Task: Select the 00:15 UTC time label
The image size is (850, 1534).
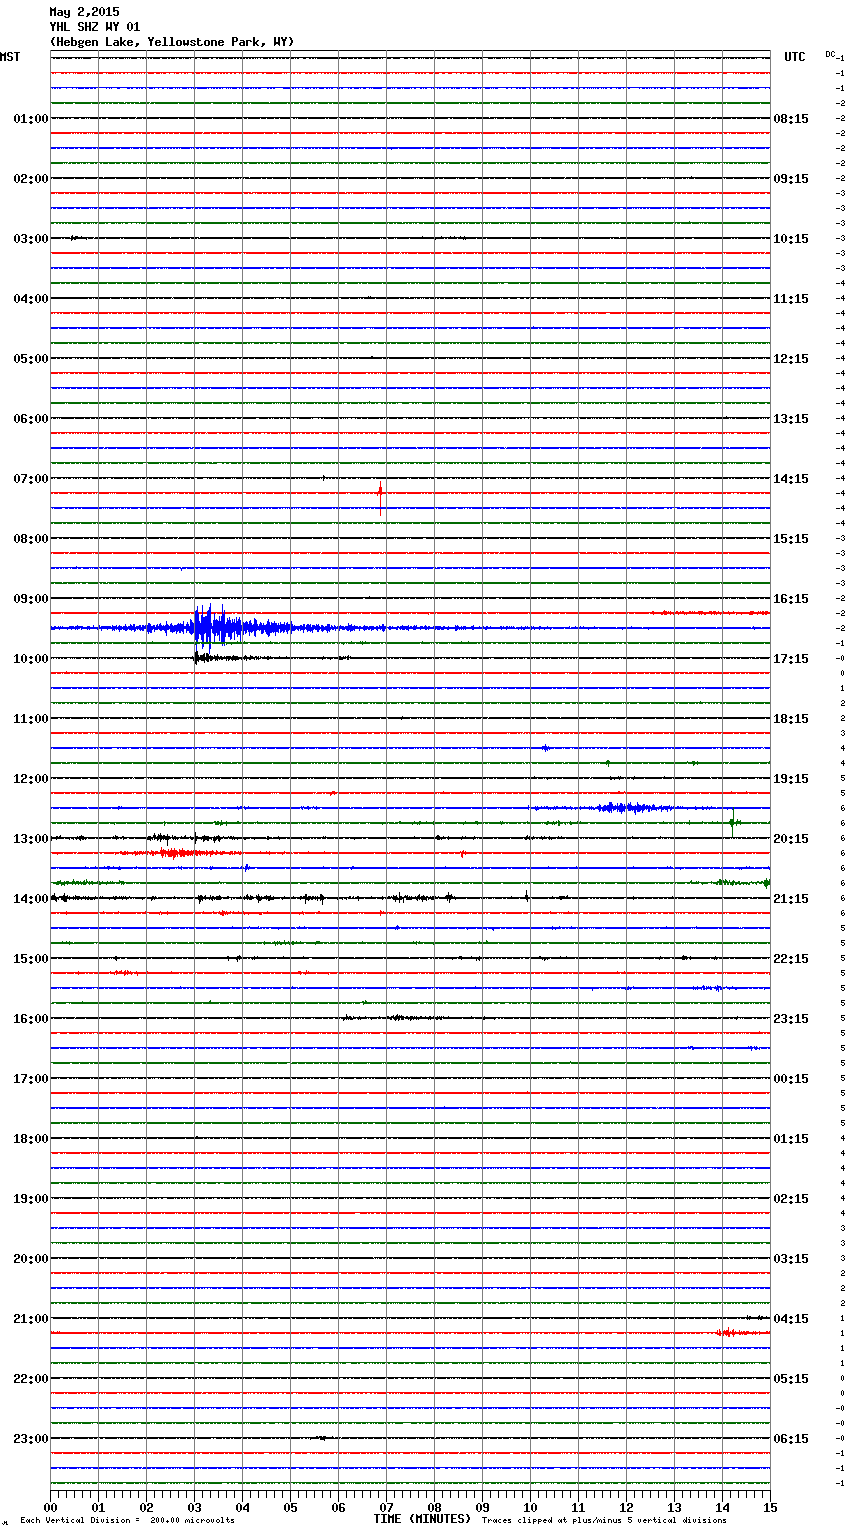Action: (791, 1078)
